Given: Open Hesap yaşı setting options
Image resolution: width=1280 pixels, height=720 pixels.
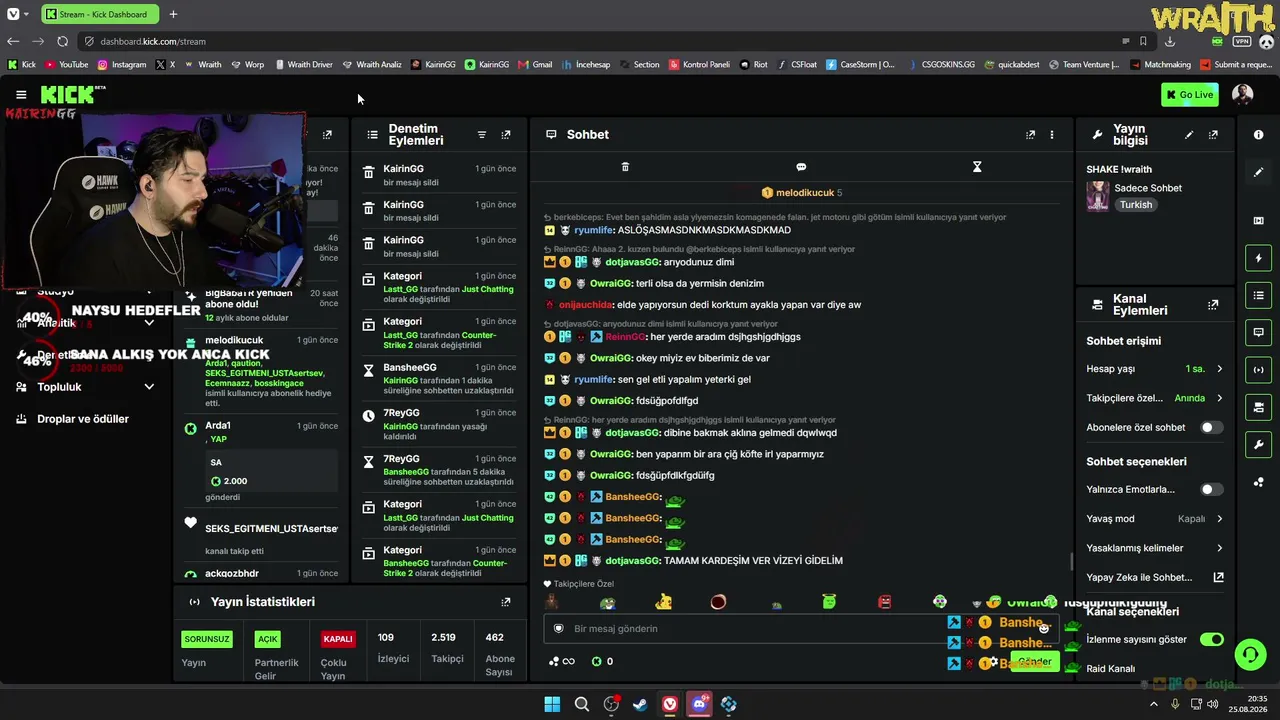Looking at the screenshot, I should point(1155,369).
